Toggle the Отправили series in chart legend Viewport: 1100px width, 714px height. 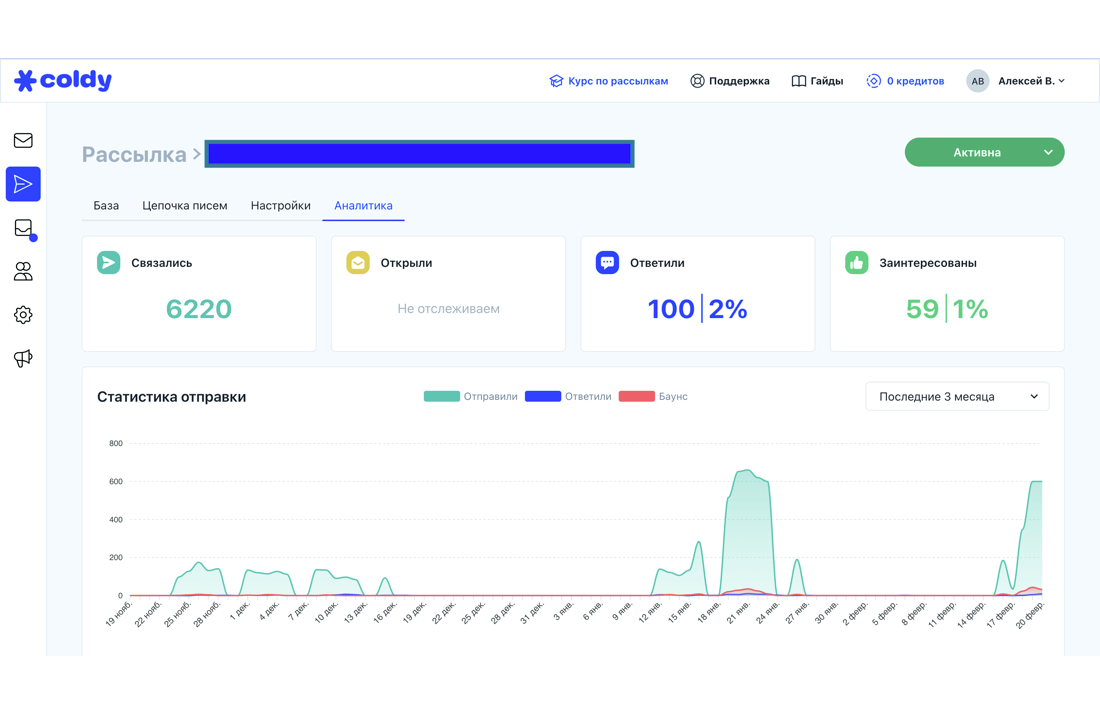point(470,396)
